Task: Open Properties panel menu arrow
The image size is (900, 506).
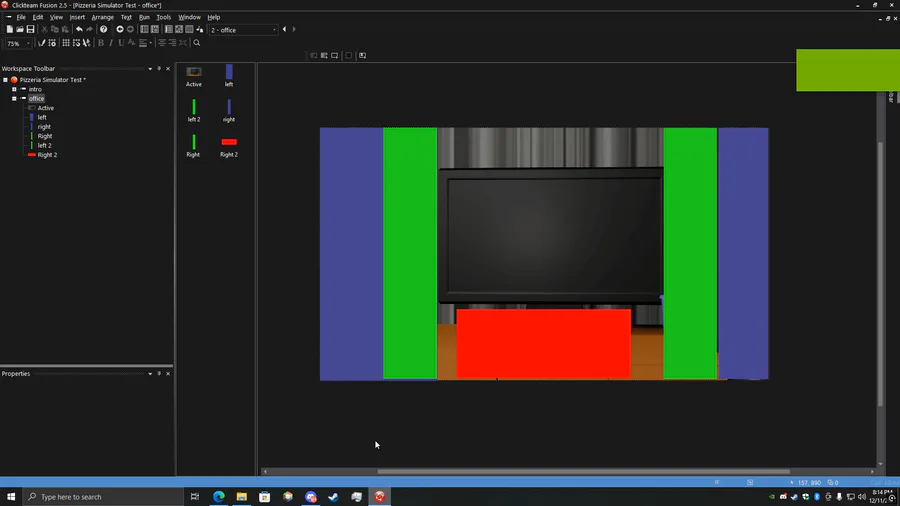Action: pyautogui.click(x=150, y=373)
